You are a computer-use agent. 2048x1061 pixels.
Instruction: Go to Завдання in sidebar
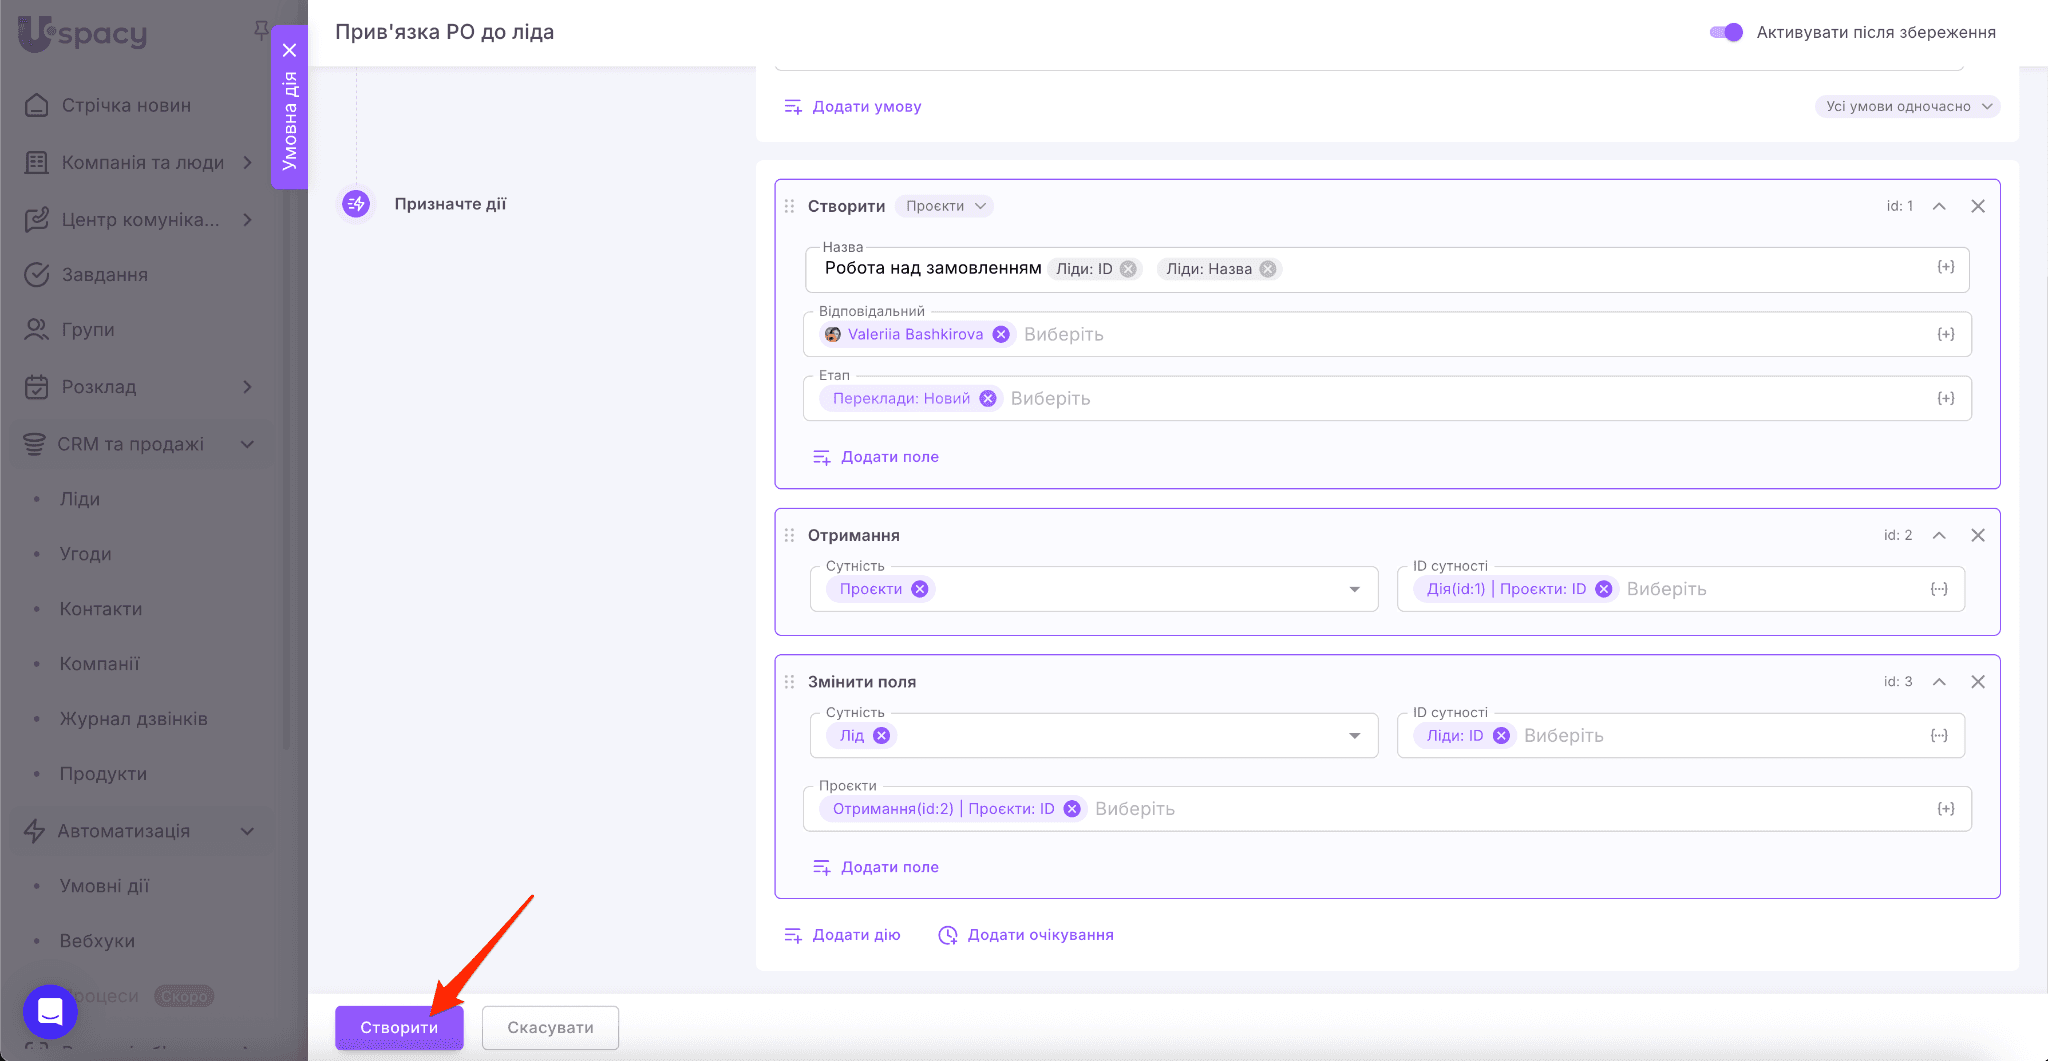[104, 274]
